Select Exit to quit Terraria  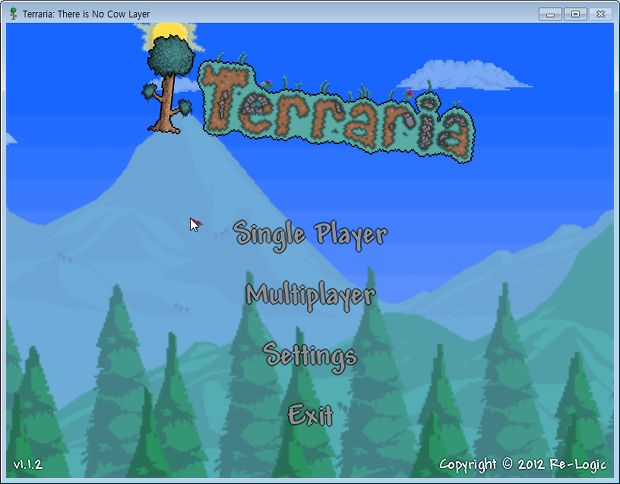[310, 415]
